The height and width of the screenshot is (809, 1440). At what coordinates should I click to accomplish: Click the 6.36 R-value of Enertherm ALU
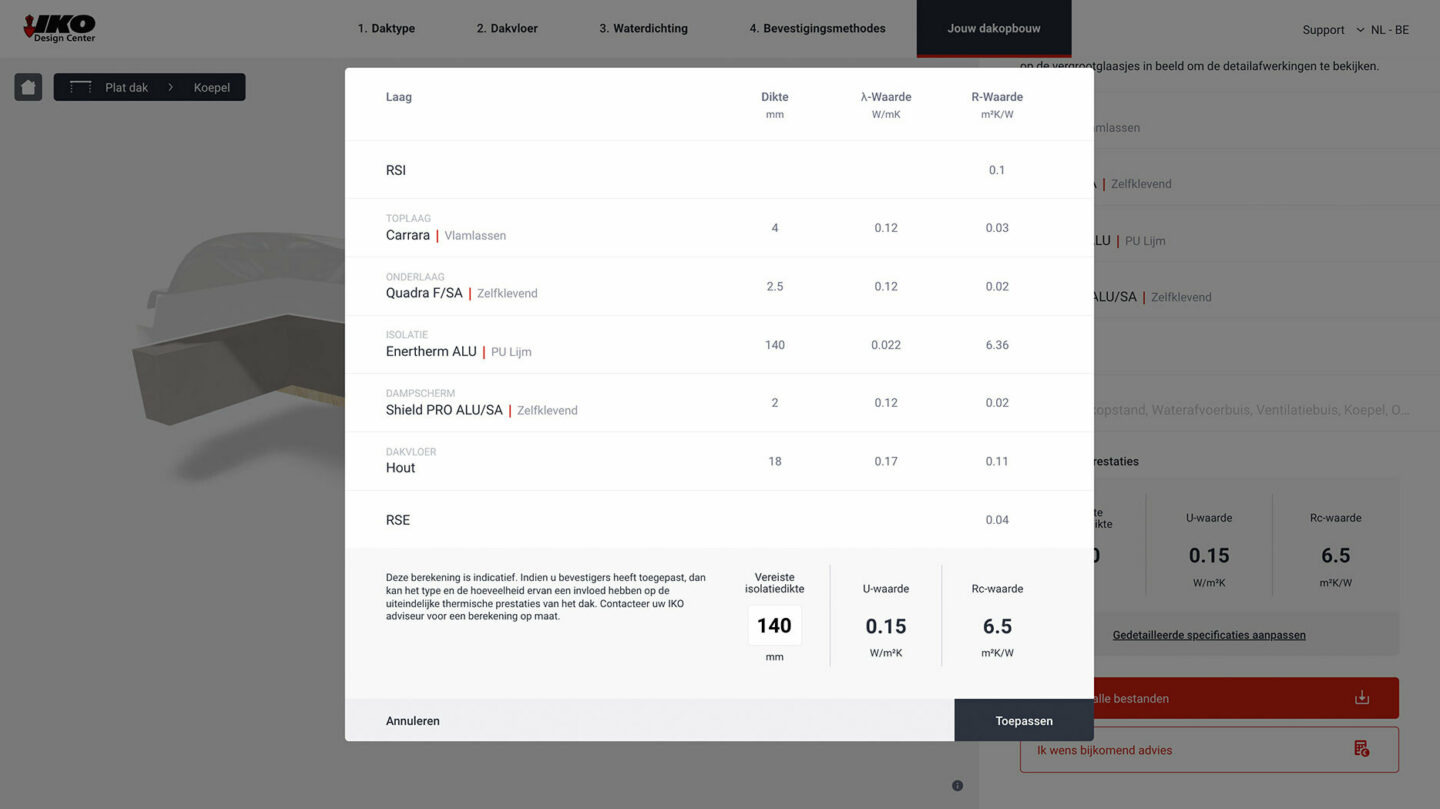(997, 345)
